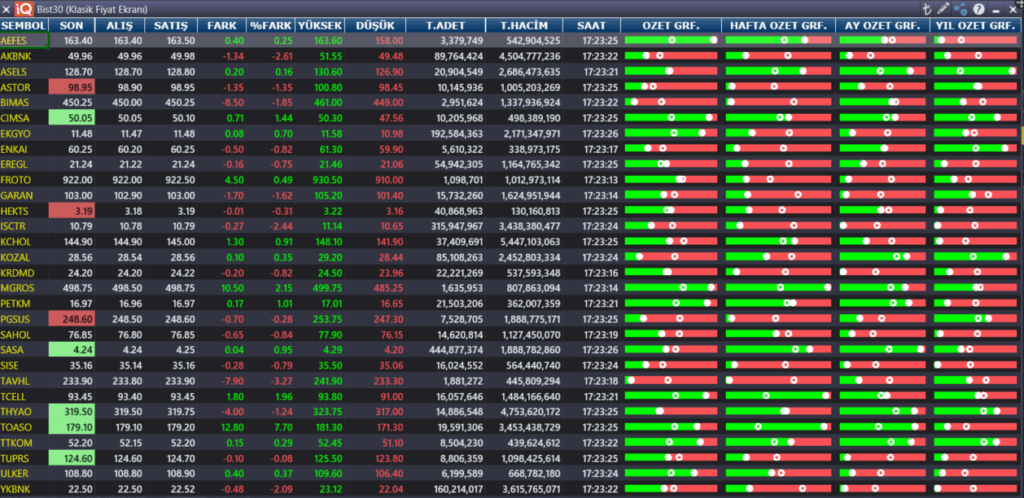Click the iQ application logo
1024x498 pixels.
(x=23, y=9)
